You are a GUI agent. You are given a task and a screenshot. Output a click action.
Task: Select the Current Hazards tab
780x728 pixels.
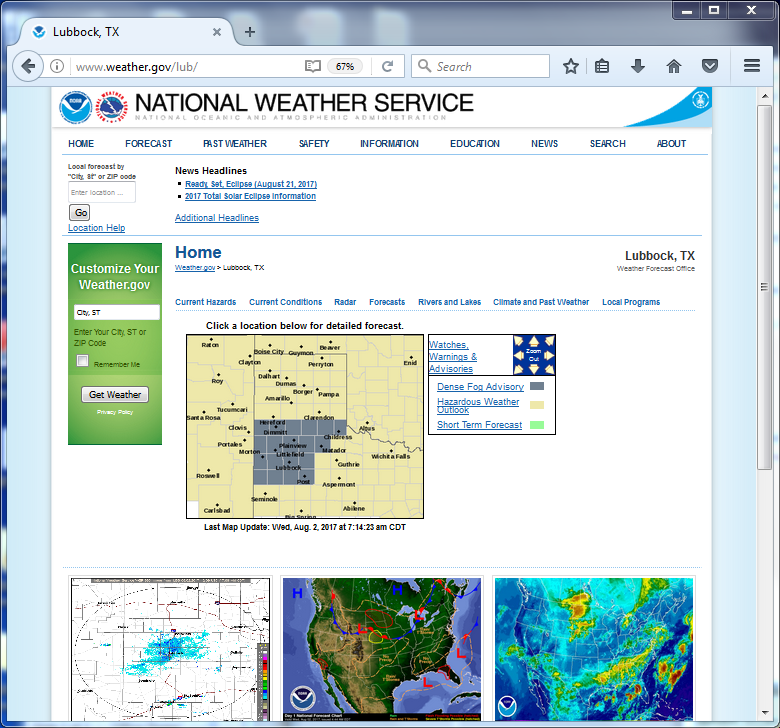[x=205, y=302]
